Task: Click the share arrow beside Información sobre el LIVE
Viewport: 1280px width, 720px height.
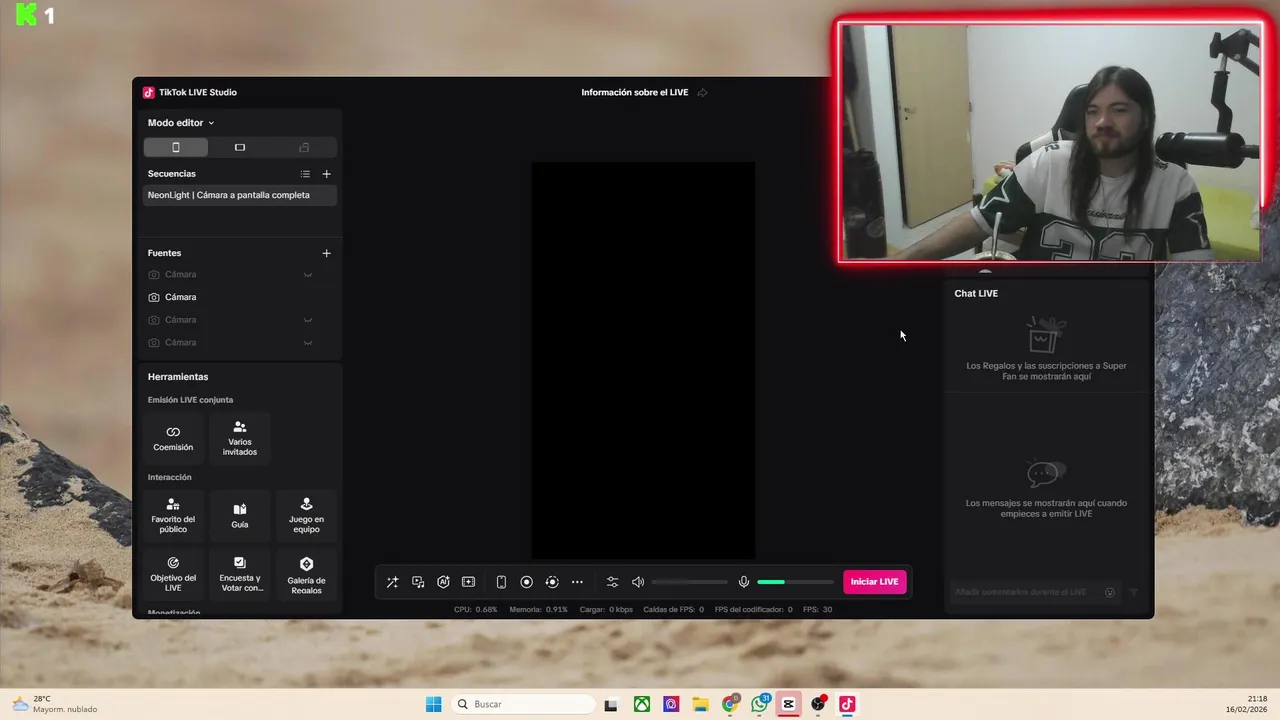Action: 702,92
